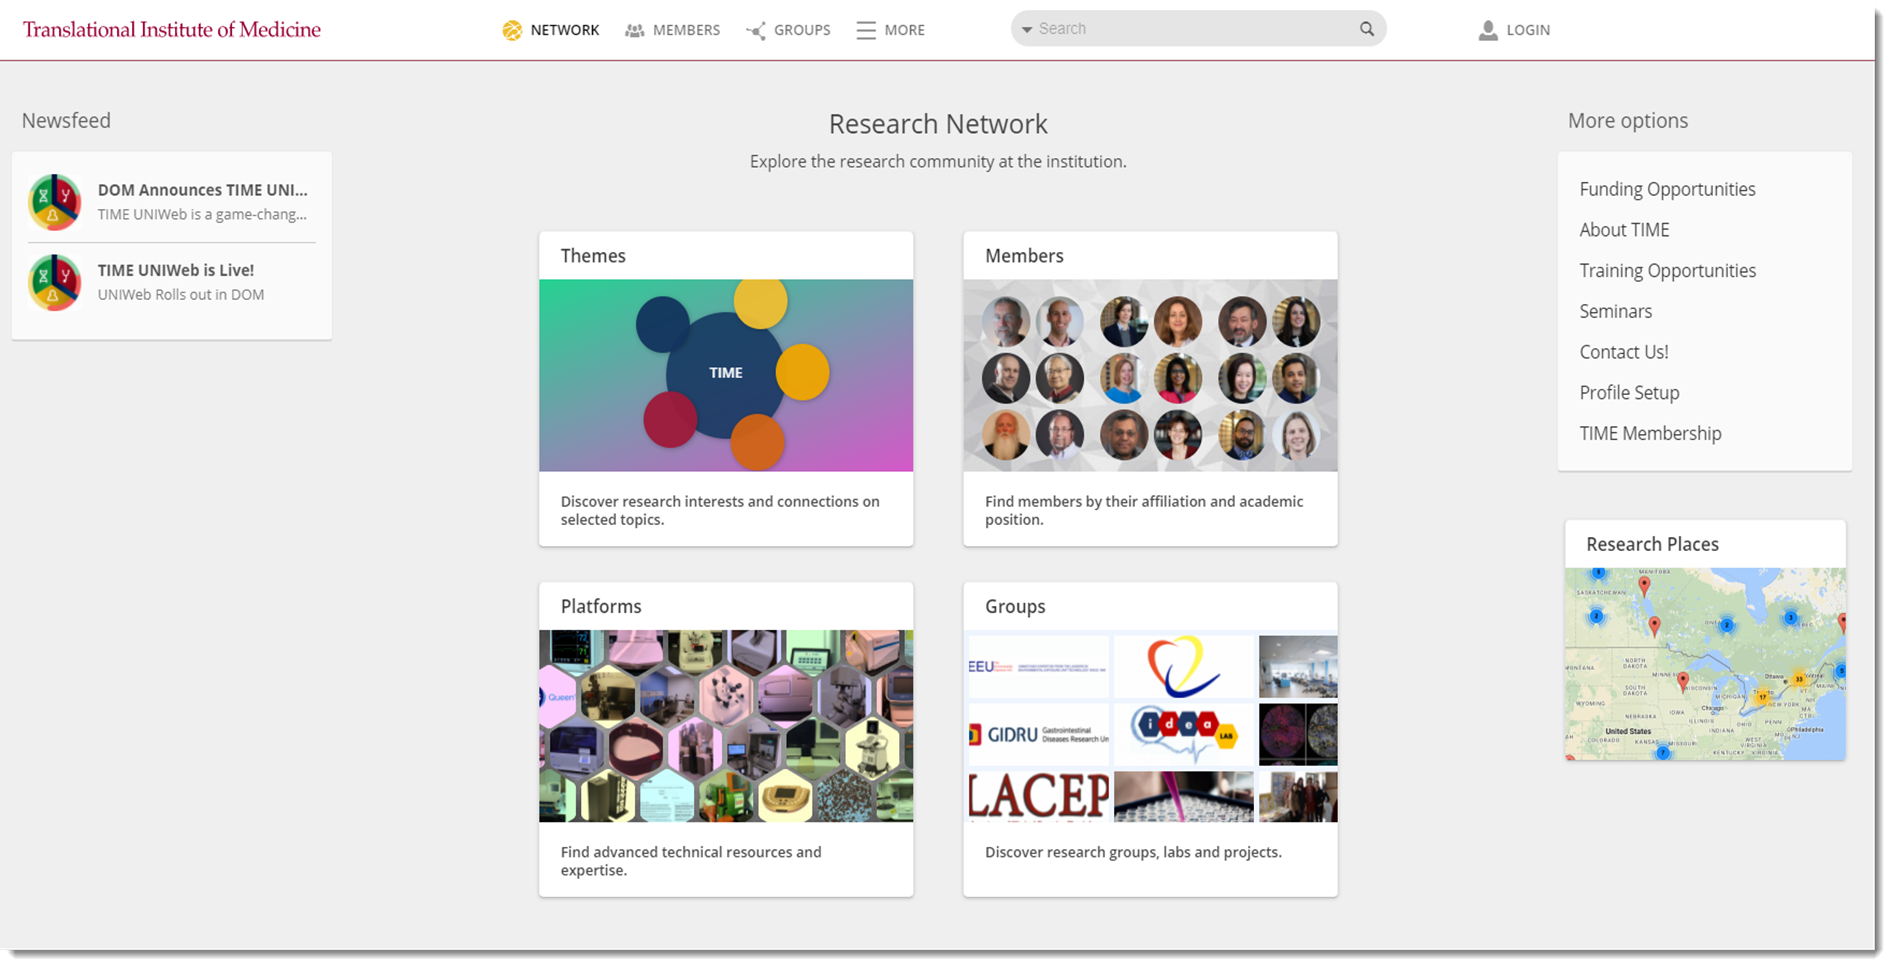This screenshot has width=1891, height=968.
Task: Open the Platforms hexagon image card
Action: [725, 725]
